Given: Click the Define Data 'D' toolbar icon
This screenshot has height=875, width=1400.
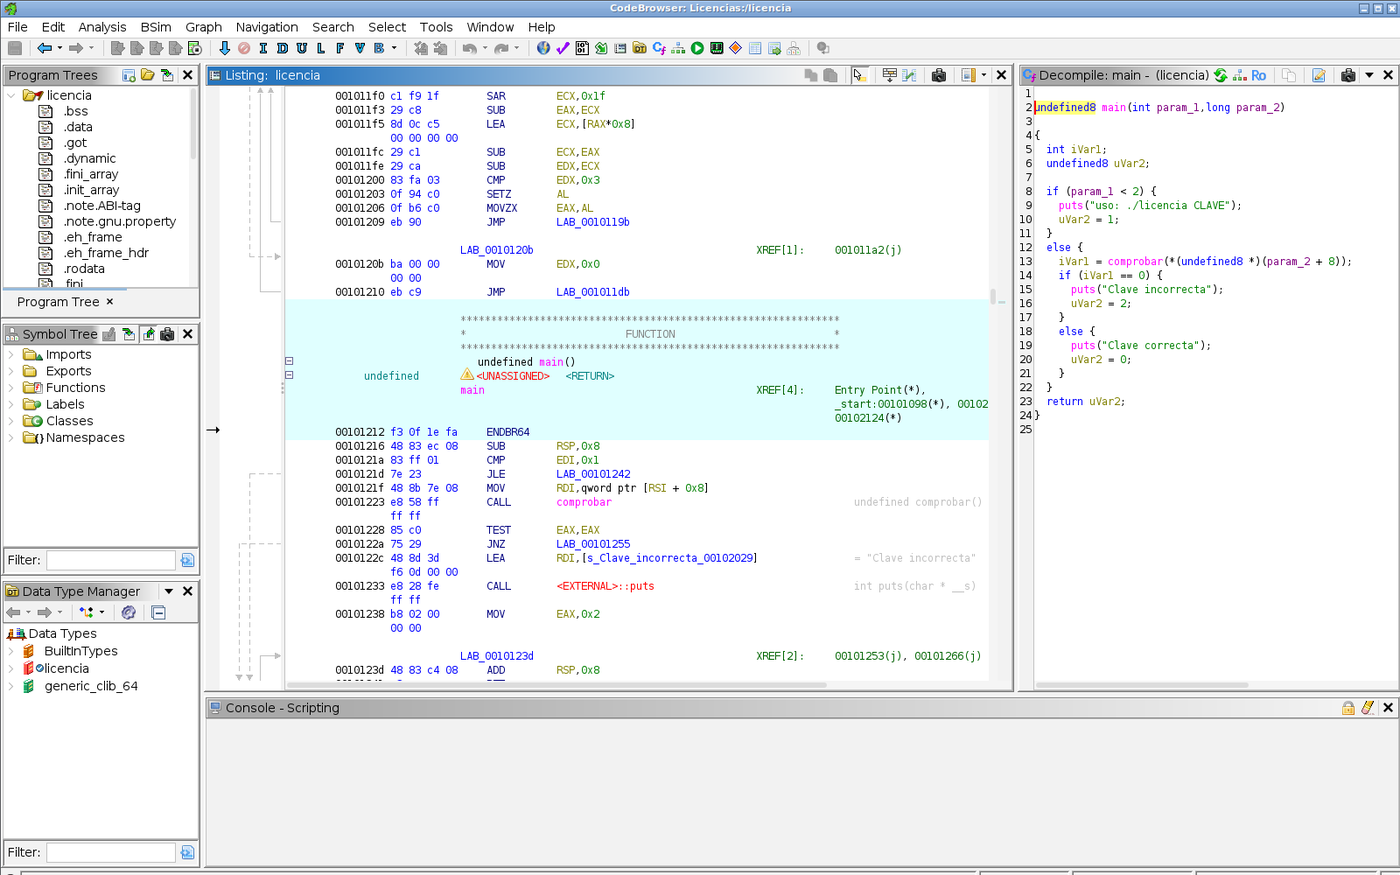Looking at the screenshot, I should coord(282,48).
